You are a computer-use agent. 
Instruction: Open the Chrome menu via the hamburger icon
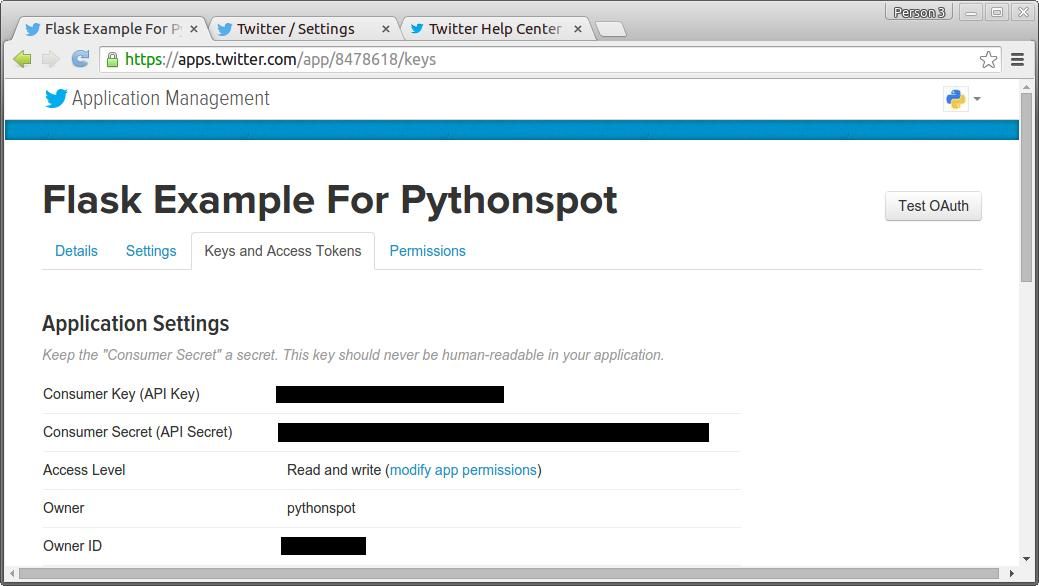1018,60
